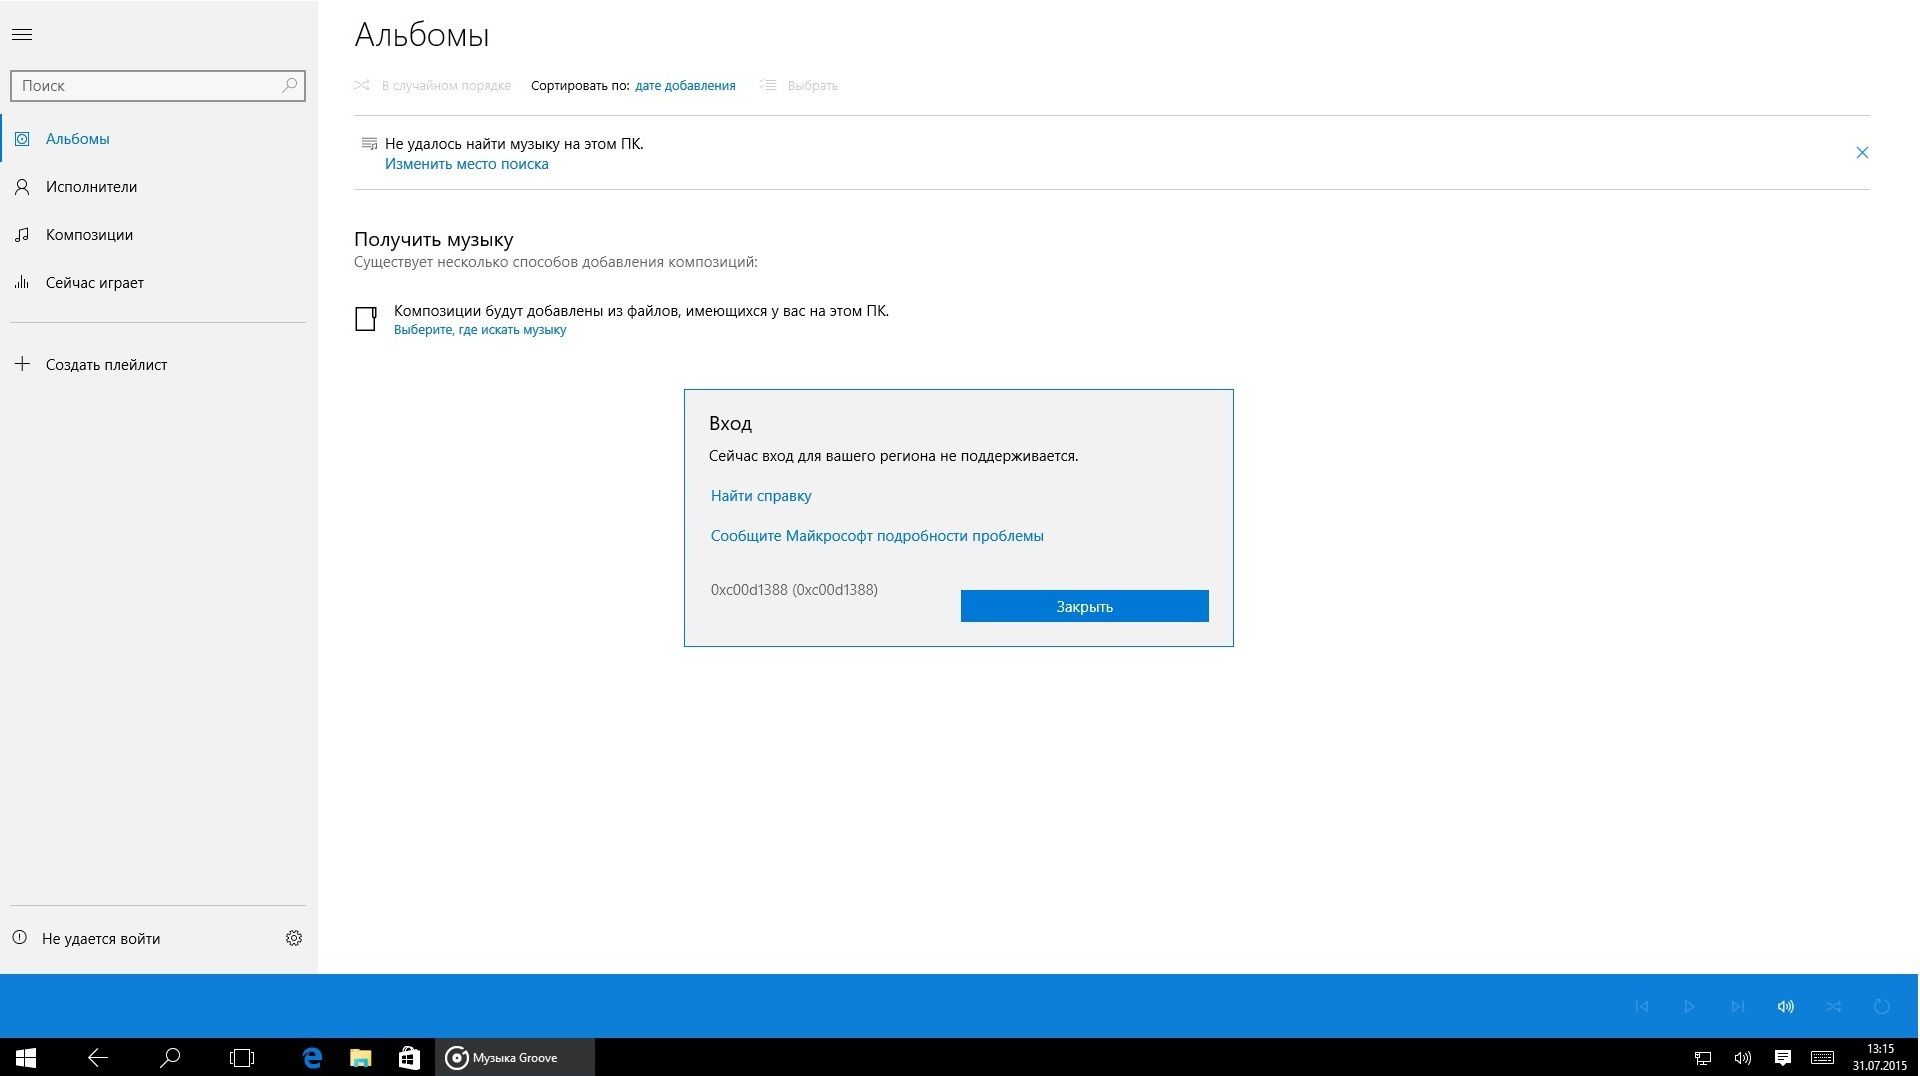Open taskbar search magnifier
The image size is (1920, 1076).
[170, 1058]
